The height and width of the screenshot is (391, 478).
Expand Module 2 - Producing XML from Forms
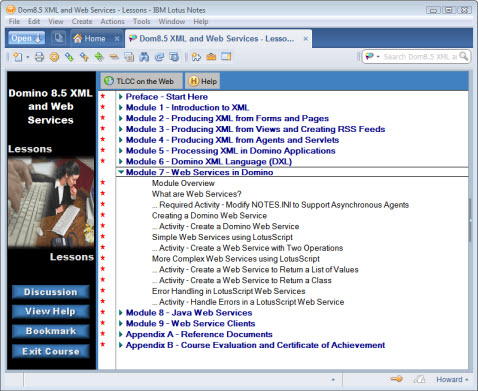[121, 118]
